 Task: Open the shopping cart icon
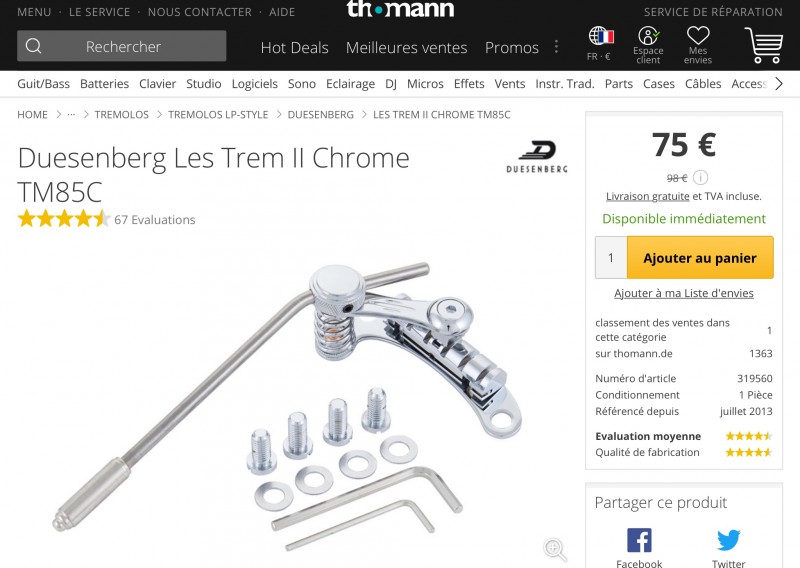[764, 45]
